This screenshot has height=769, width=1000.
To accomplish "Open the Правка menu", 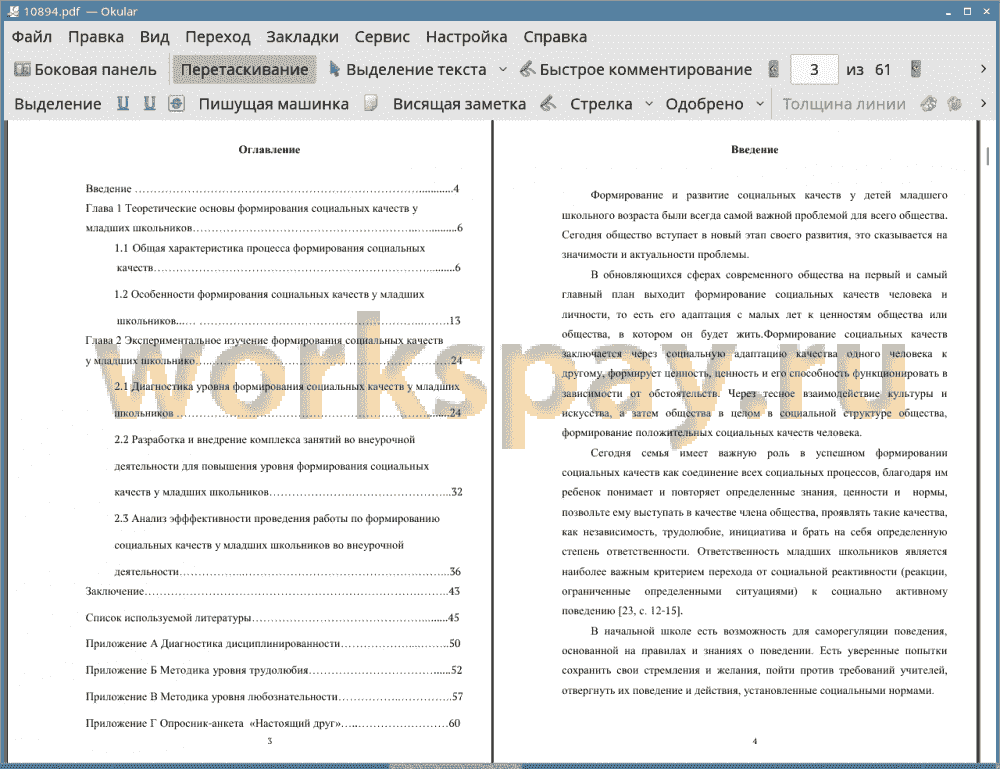I will click(x=96, y=37).
